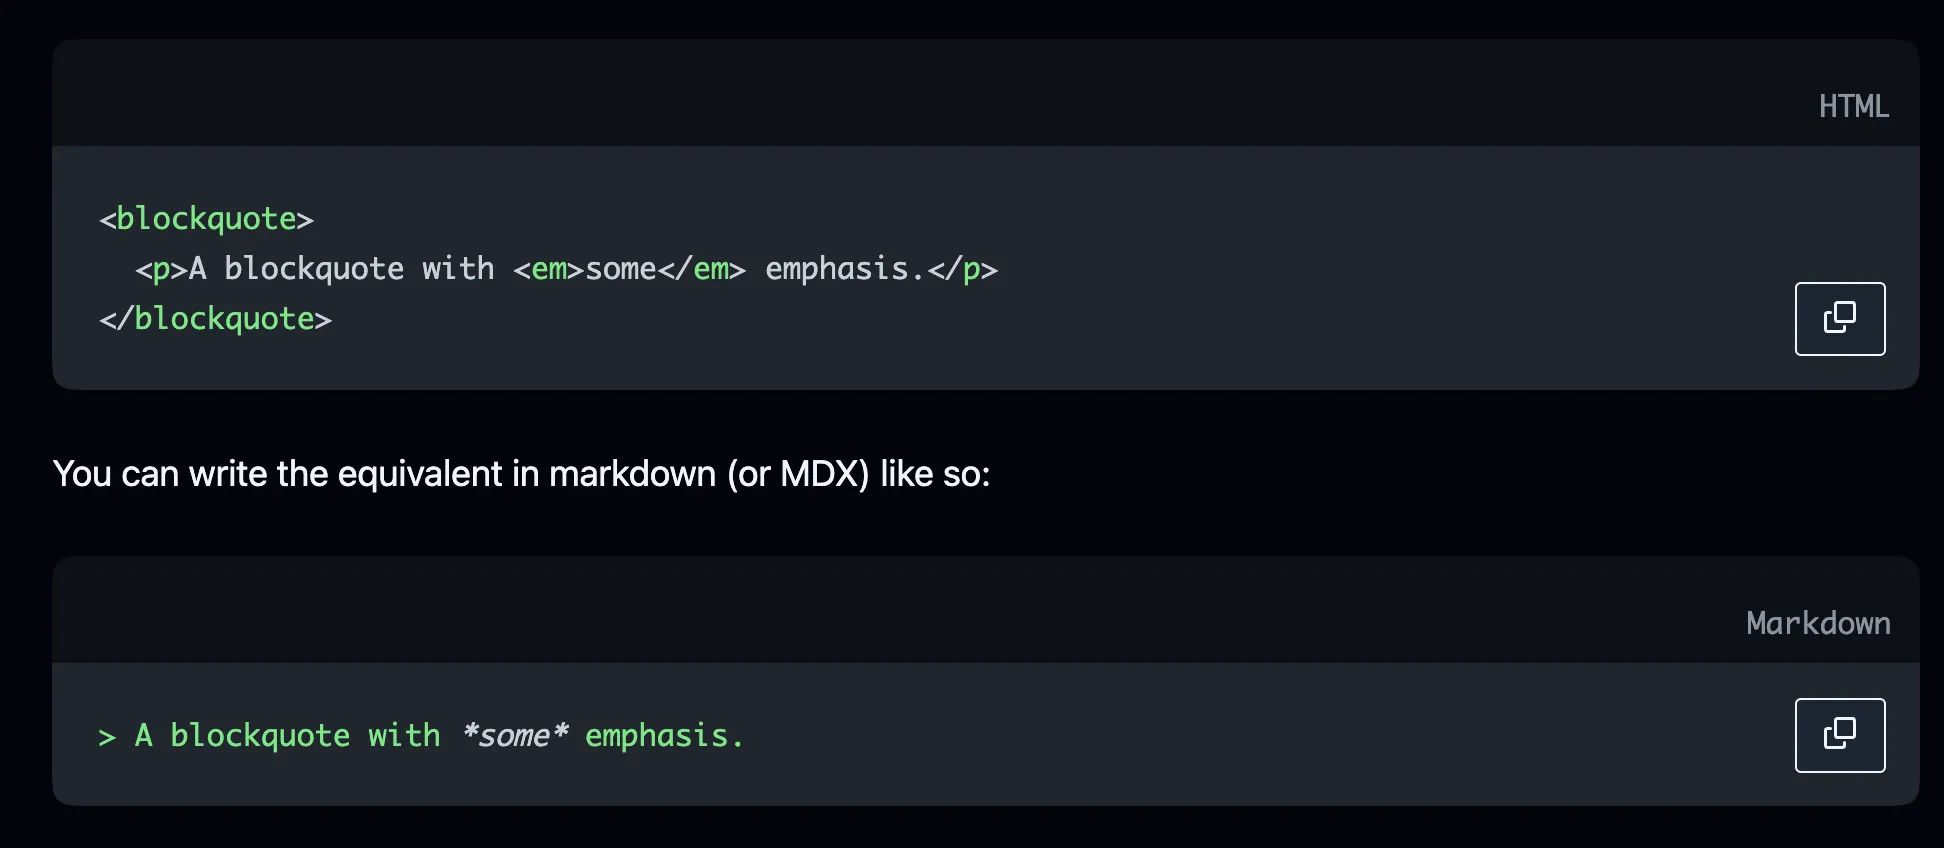Image resolution: width=1944 pixels, height=848 pixels.
Task: Click the em tag inside the paragraph line
Action: [548, 269]
